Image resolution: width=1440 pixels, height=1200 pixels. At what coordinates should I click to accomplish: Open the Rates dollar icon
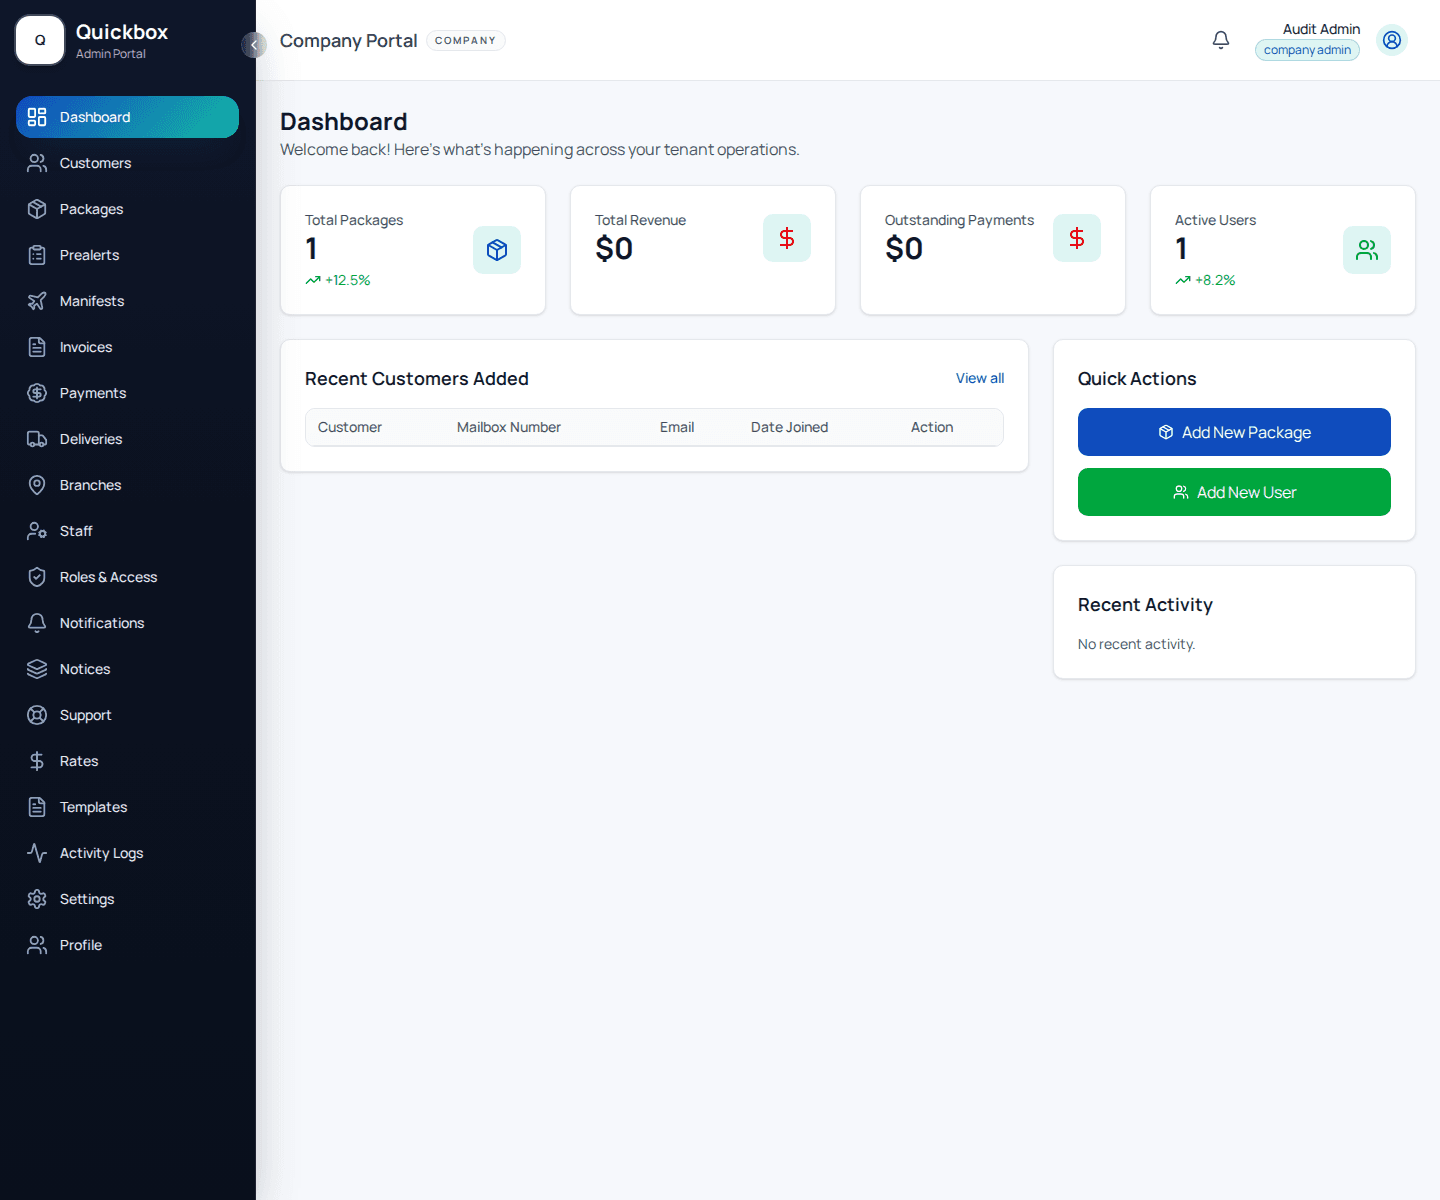tap(37, 761)
